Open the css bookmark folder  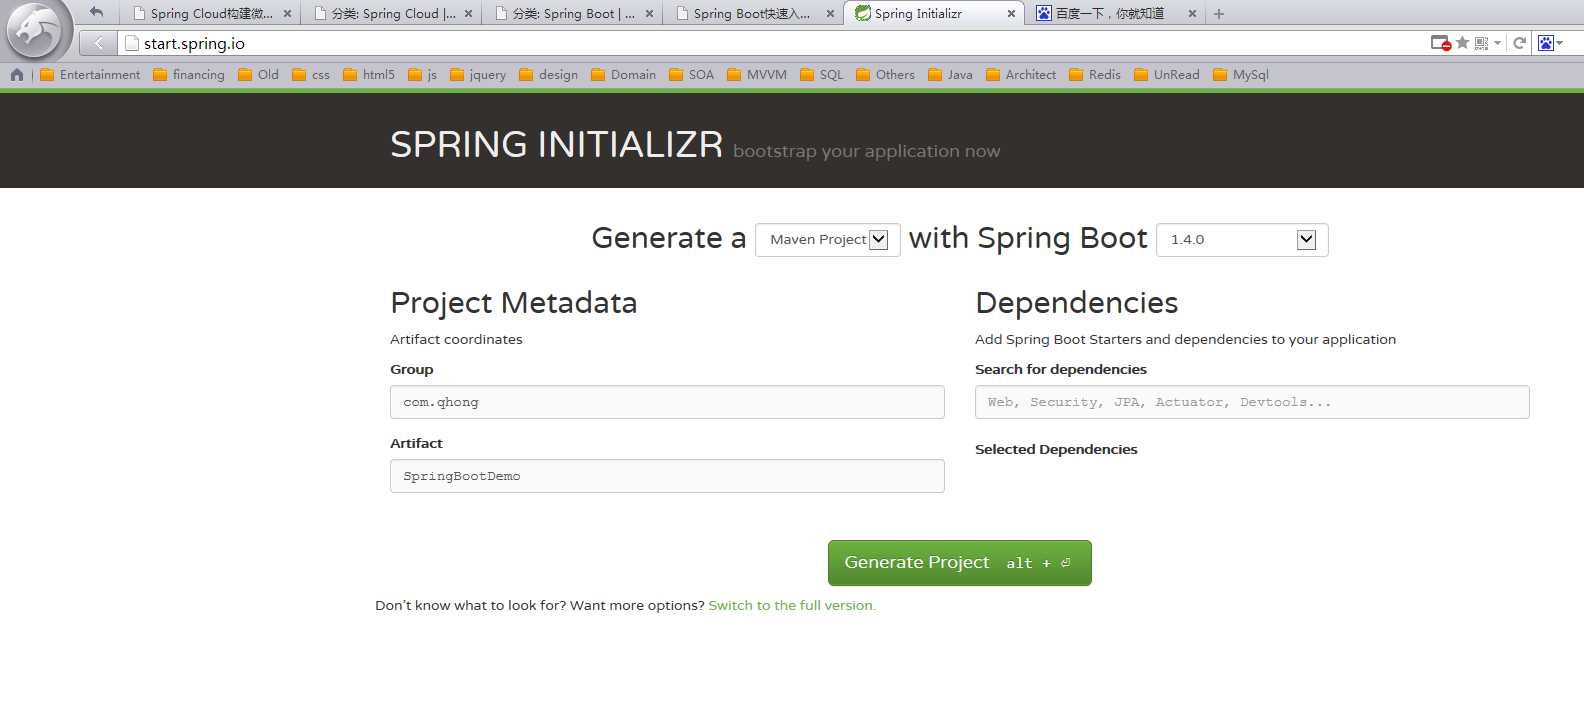click(x=311, y=74)
